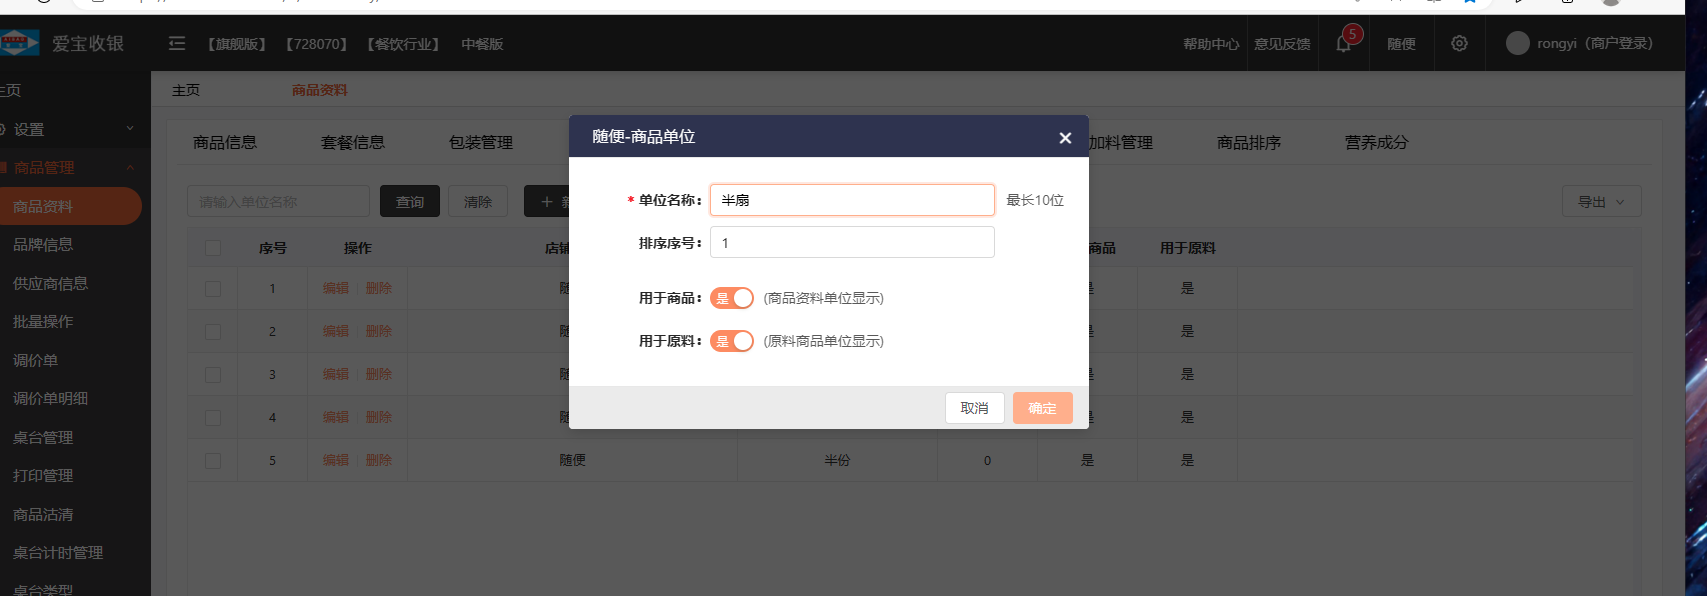Toggle the 用于商品 switch off
Viewport: 1707px width, 596px height.
click(732, 298)
